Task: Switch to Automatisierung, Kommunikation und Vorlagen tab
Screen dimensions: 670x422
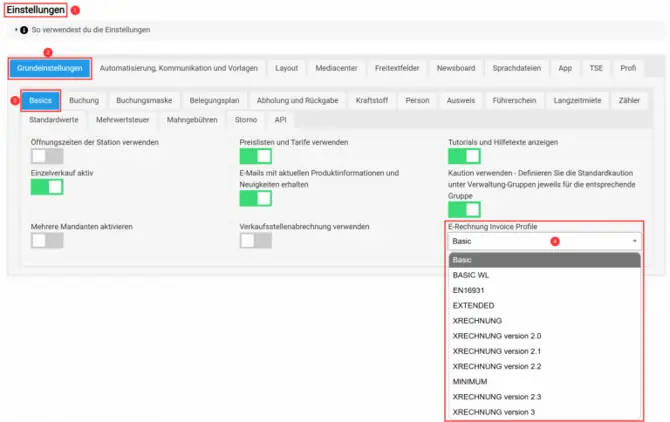Action: (179, 68)
